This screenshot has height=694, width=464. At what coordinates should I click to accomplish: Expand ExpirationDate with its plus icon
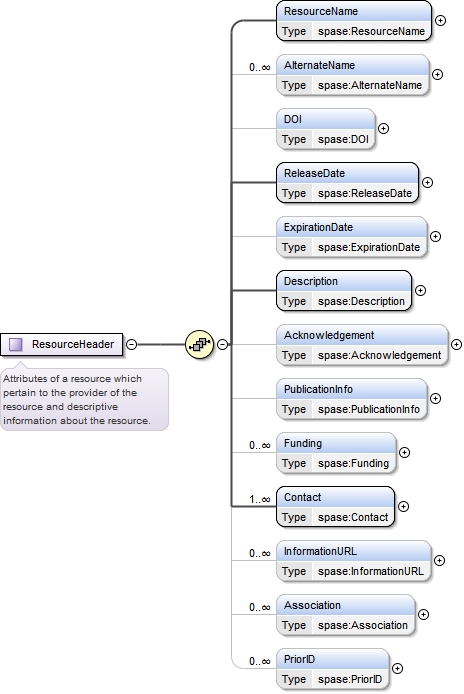pyautogui.click(x=436, y=236)
